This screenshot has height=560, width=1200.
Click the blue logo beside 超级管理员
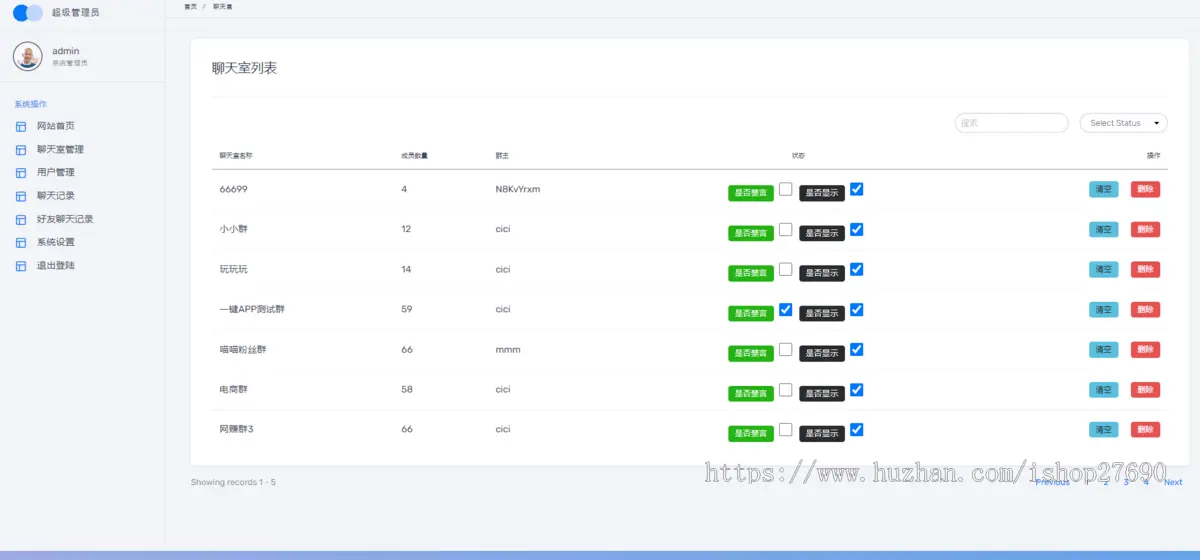click(x=28, y=12)
